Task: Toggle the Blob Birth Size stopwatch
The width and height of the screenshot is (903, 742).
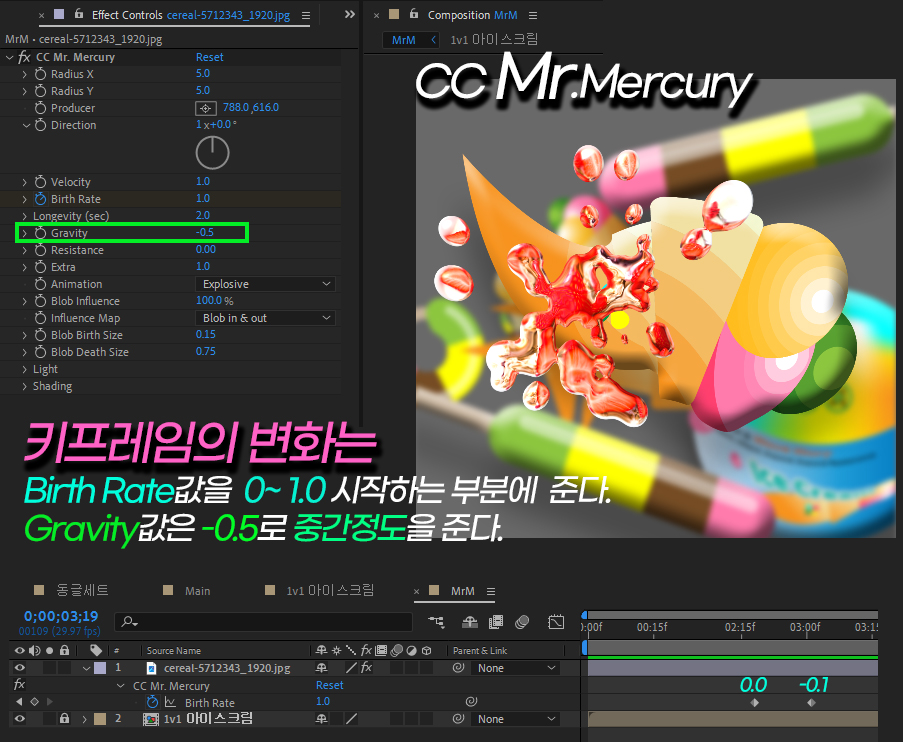Action: 40,335
